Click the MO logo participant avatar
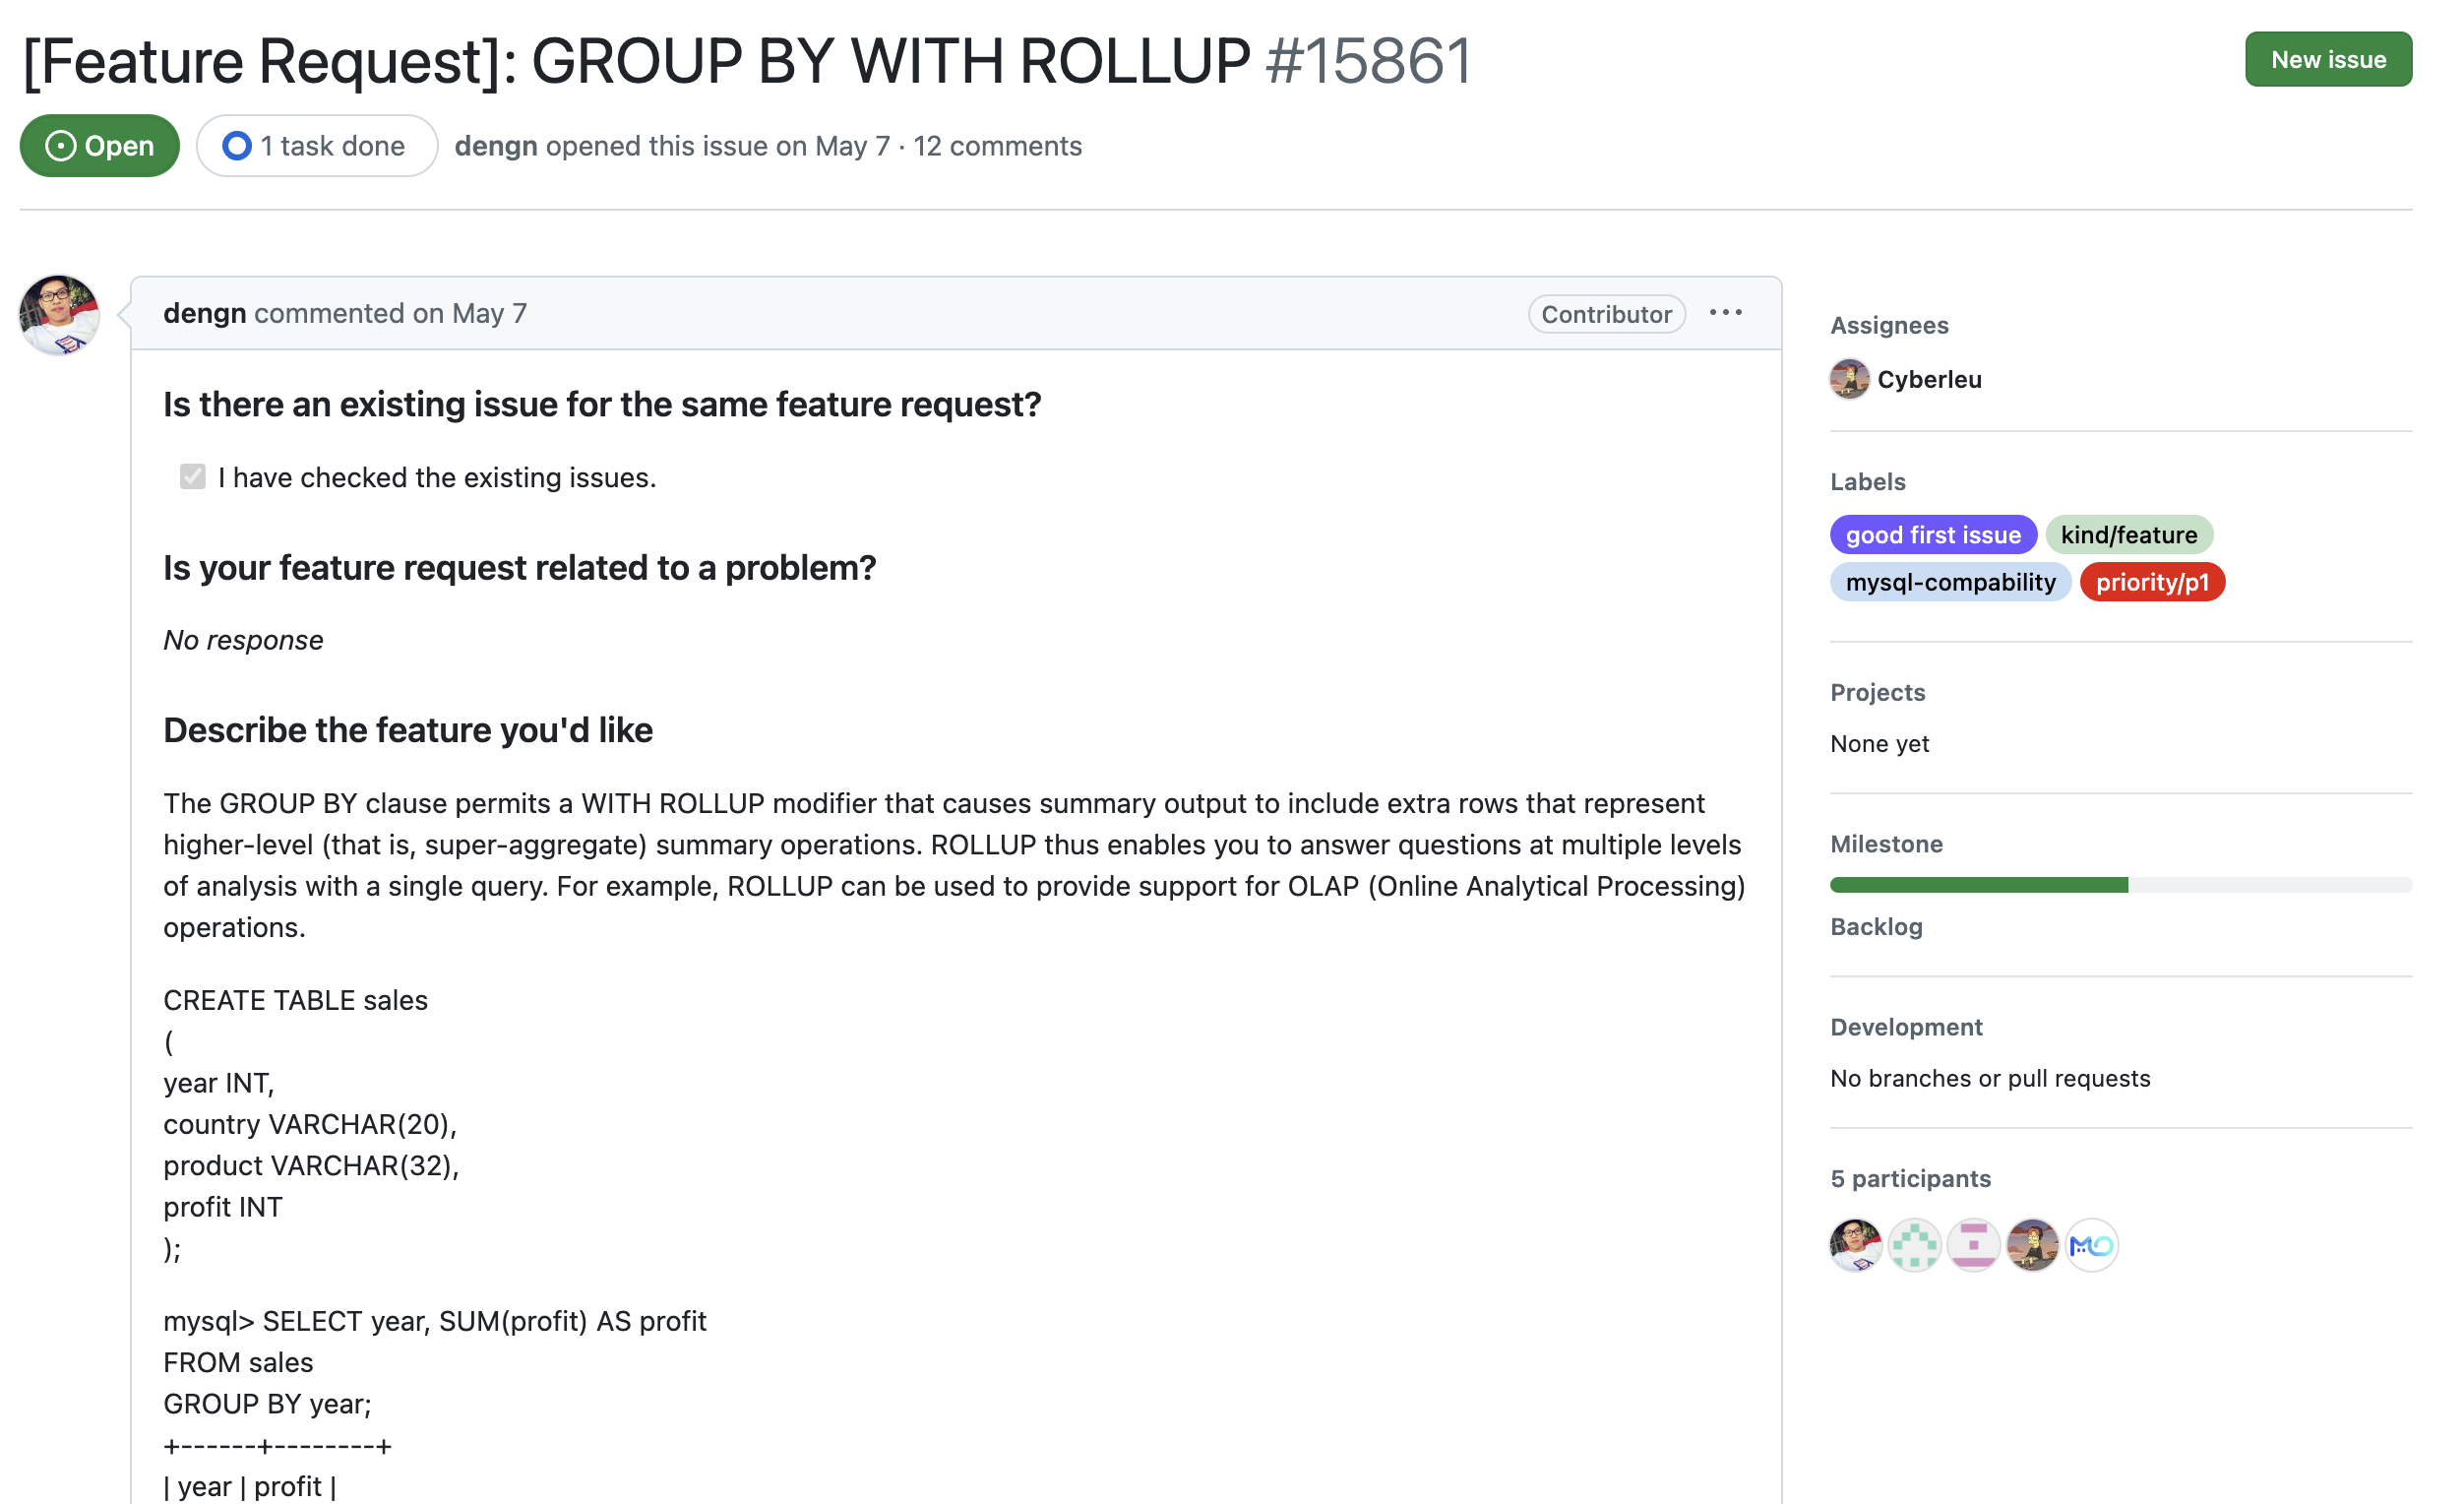Screen dimensions: 2464x1504 pyautogui.click(x=2091, y=1245)
